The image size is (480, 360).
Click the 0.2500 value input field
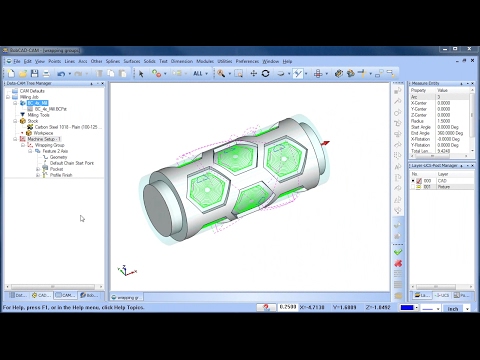[x=288, y=307]
